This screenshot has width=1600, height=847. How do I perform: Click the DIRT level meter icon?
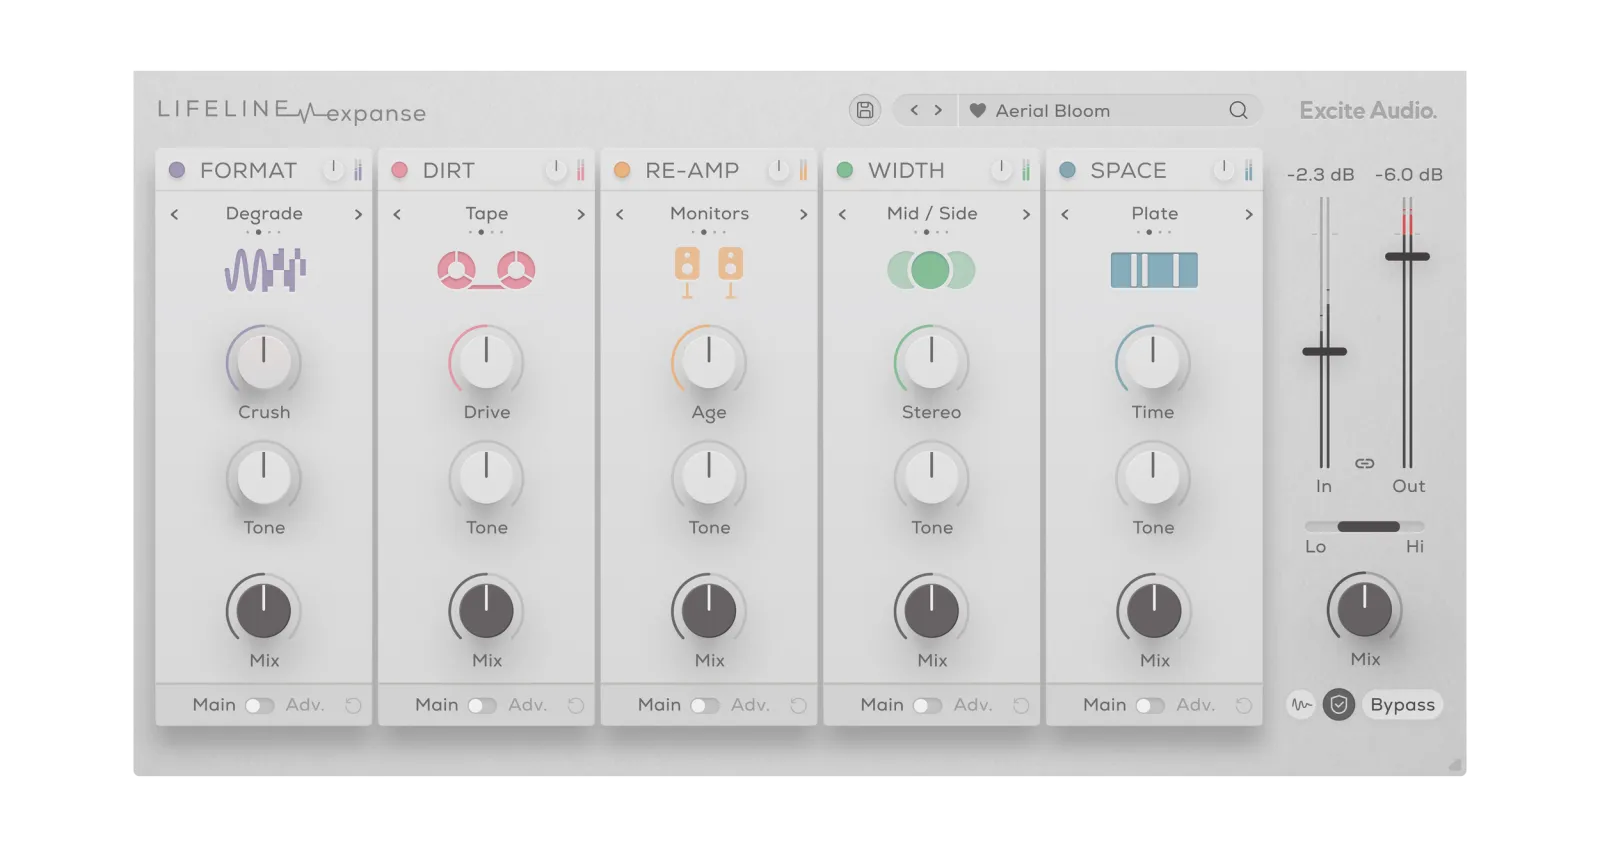(580, 170)
